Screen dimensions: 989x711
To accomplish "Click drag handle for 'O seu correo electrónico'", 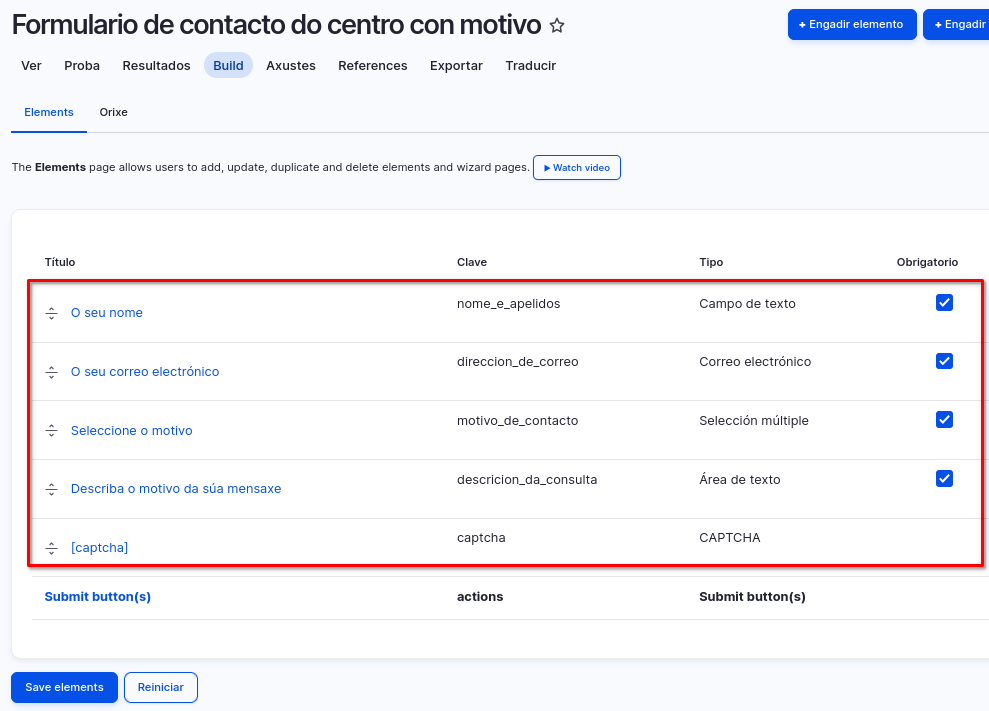I will [x=52, y=372].
